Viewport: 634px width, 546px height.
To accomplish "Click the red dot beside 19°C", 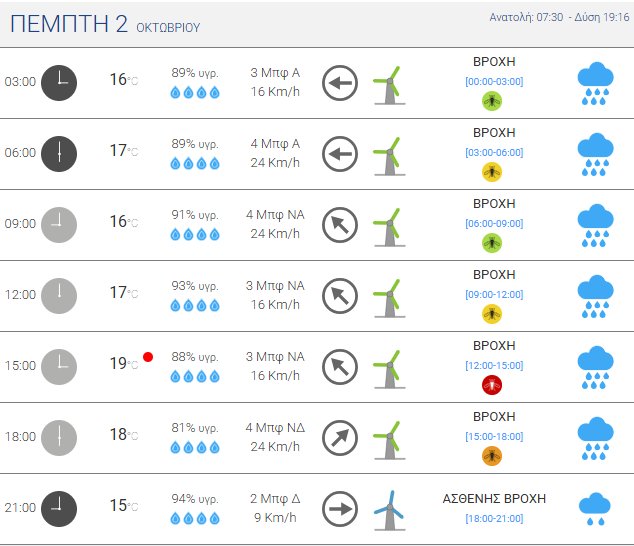I will [x=148, y=357].
